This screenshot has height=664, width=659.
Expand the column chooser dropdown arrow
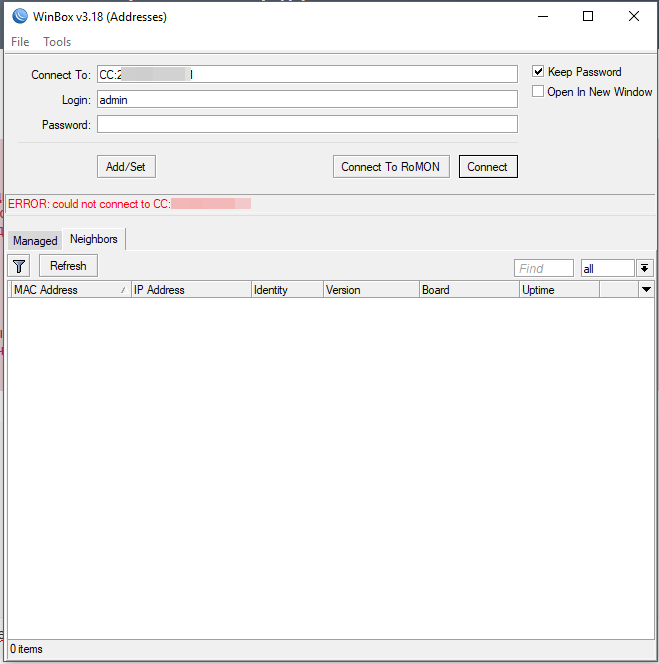click(646, 290)
